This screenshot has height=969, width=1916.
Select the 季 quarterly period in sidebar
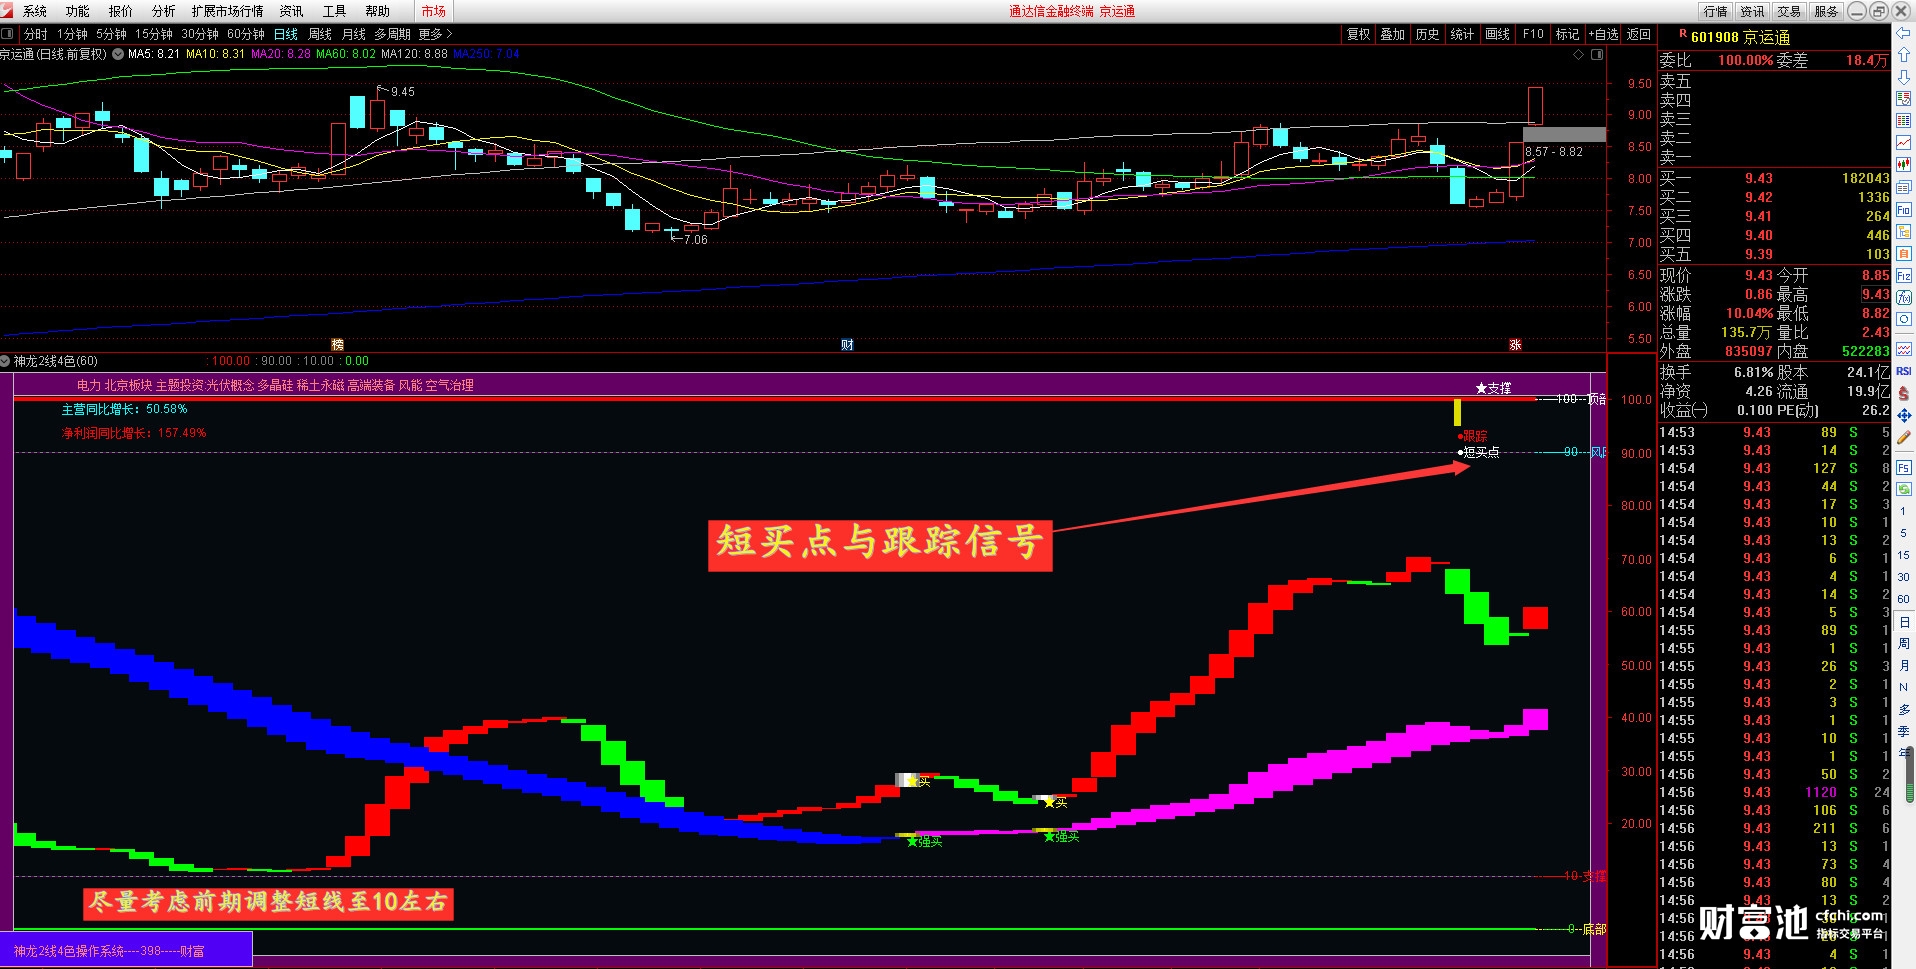coord(1903,731)
